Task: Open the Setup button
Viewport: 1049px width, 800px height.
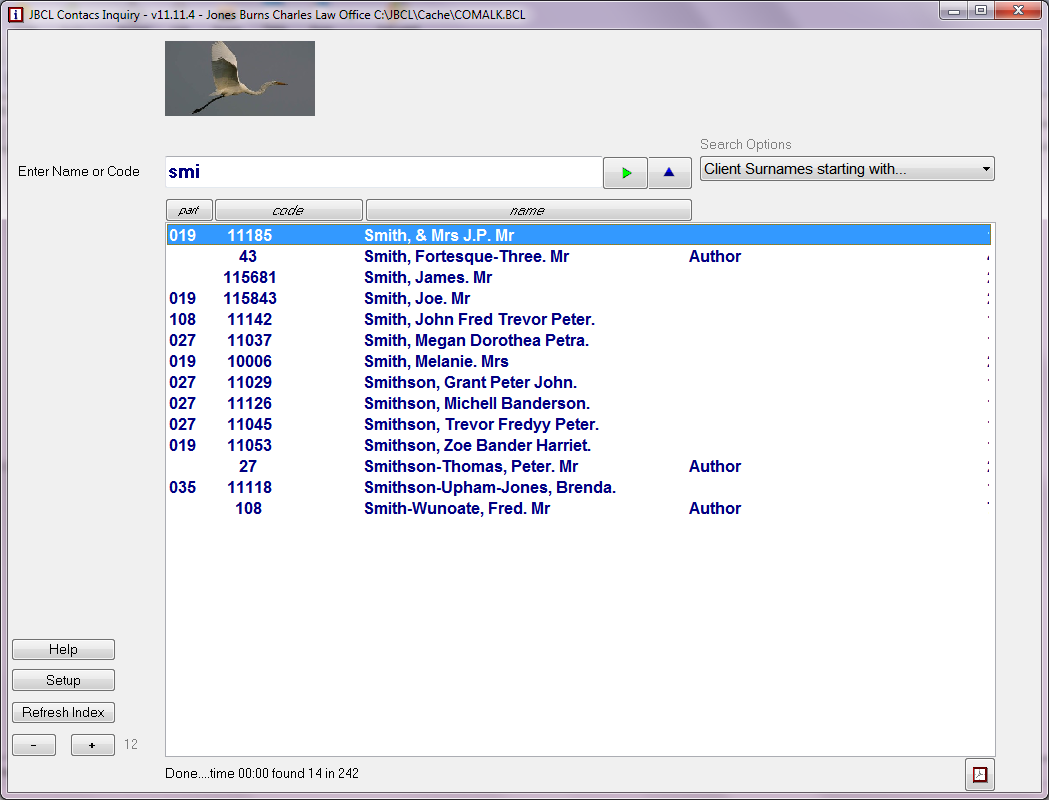Action: pyautogui.click(x=63, y=681)
